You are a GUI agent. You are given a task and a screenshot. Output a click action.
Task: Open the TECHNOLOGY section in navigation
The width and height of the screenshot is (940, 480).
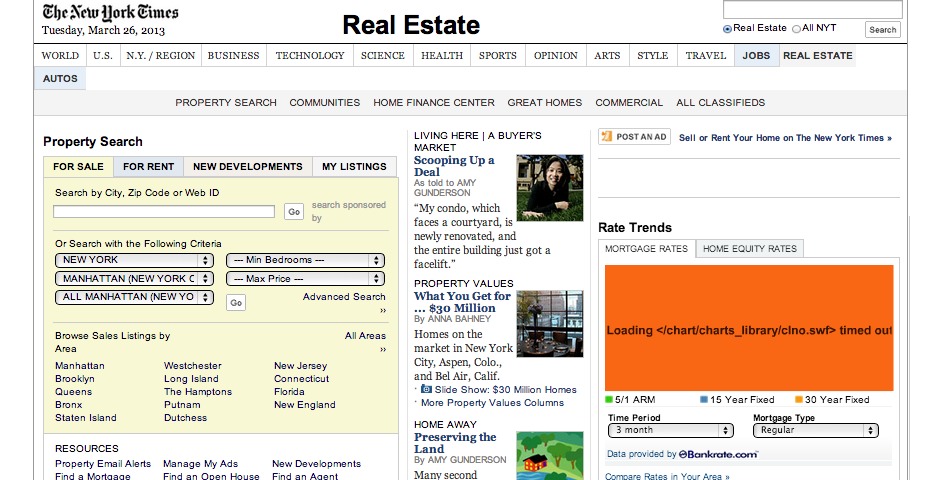[x=310, y=56]
